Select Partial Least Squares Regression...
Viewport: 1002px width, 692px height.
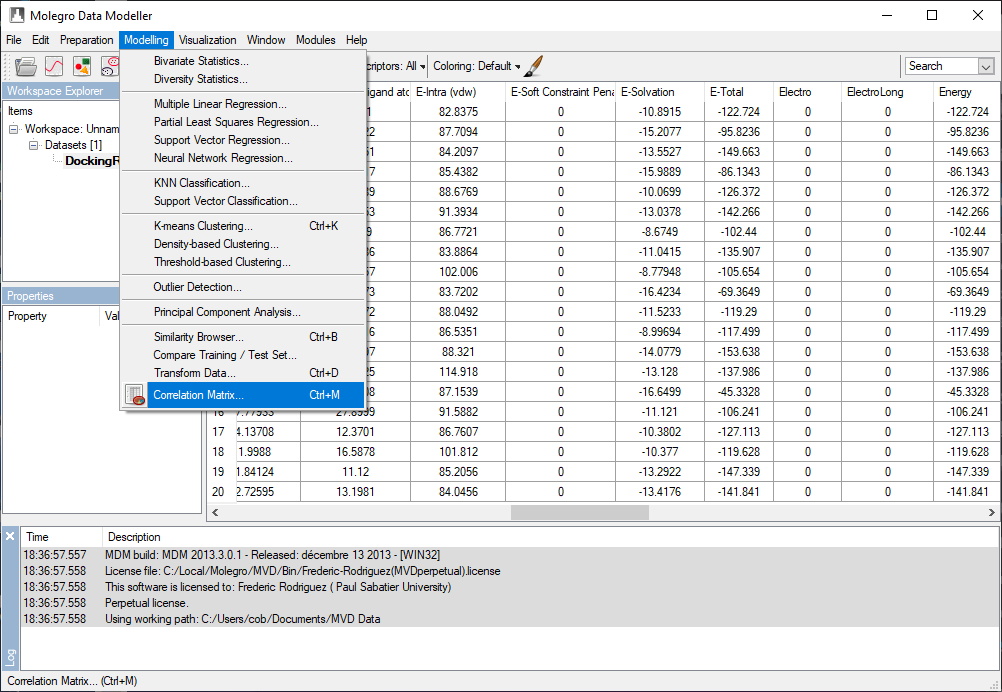[x=243, y=122]
